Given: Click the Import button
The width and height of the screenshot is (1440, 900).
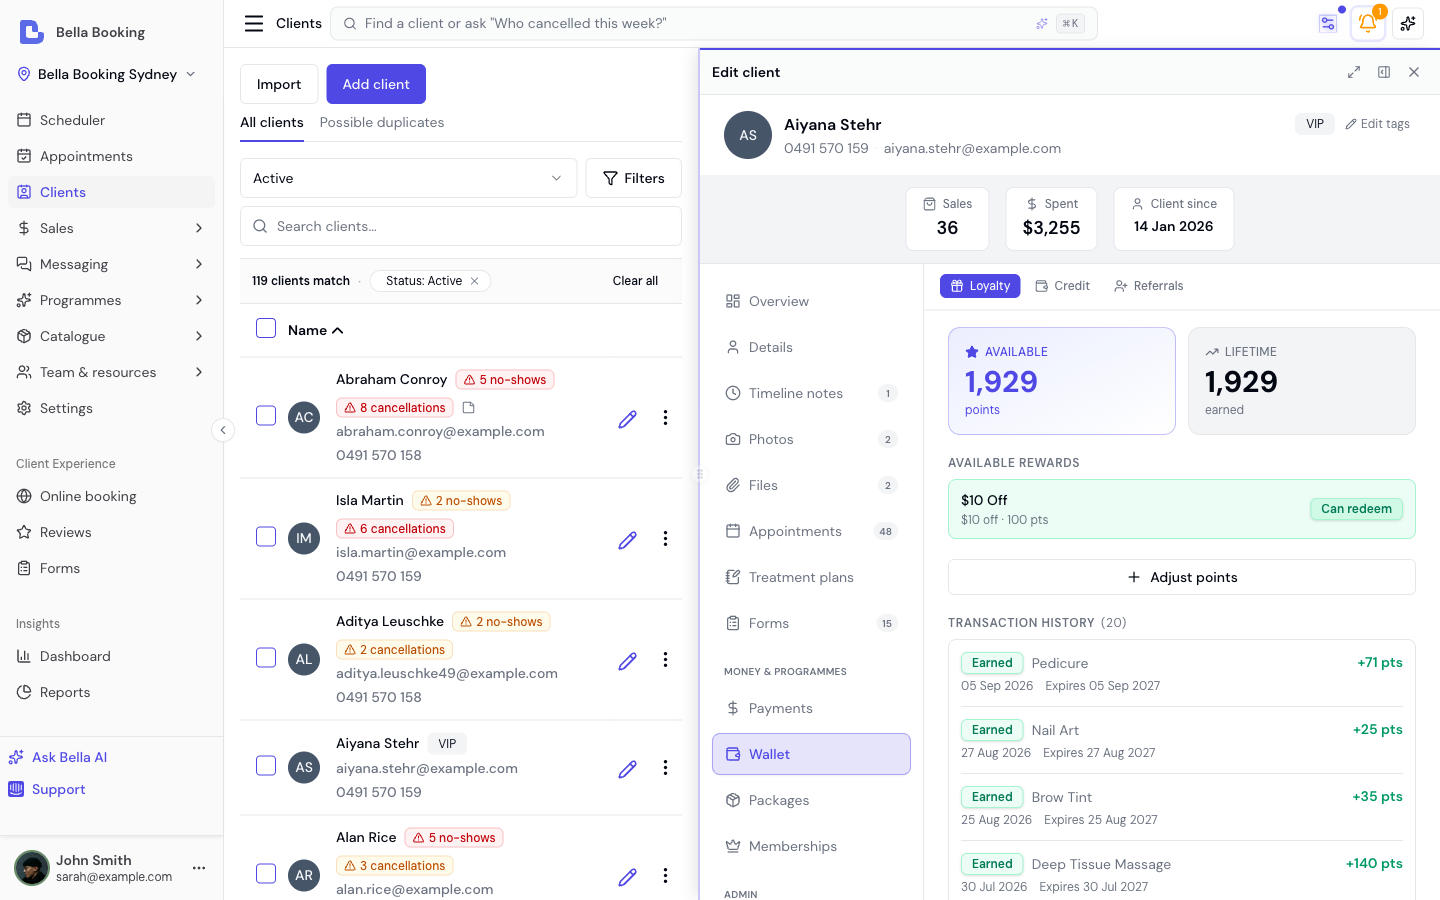Looking at the screenshot, I should [x=279, y=84].
